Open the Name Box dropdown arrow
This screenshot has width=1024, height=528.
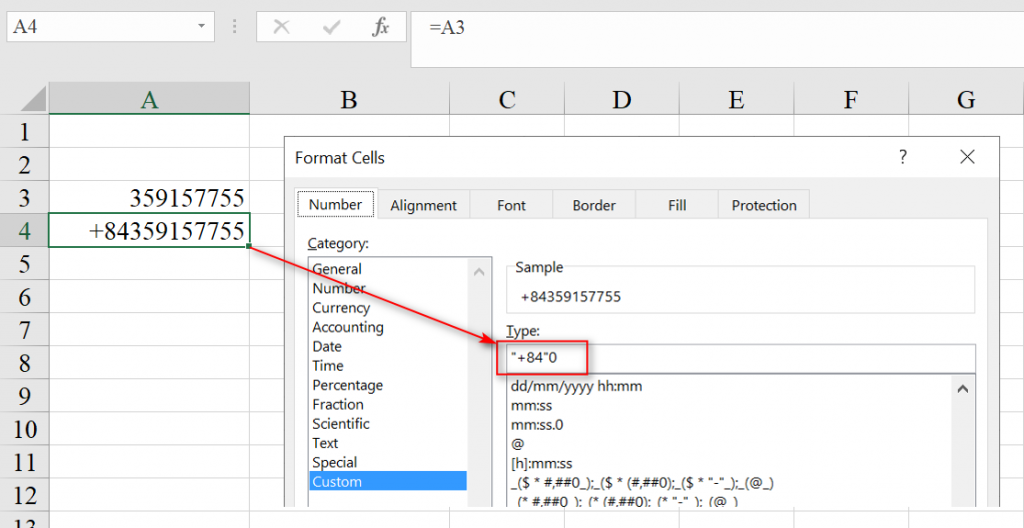coord(203,26)
